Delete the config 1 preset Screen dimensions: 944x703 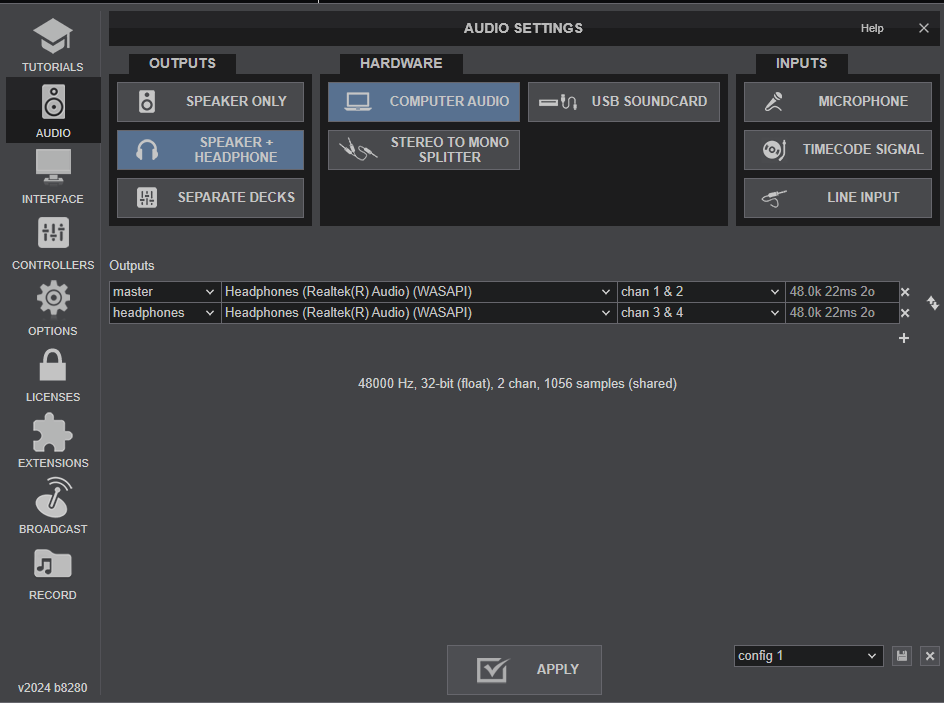pos(930,656)
